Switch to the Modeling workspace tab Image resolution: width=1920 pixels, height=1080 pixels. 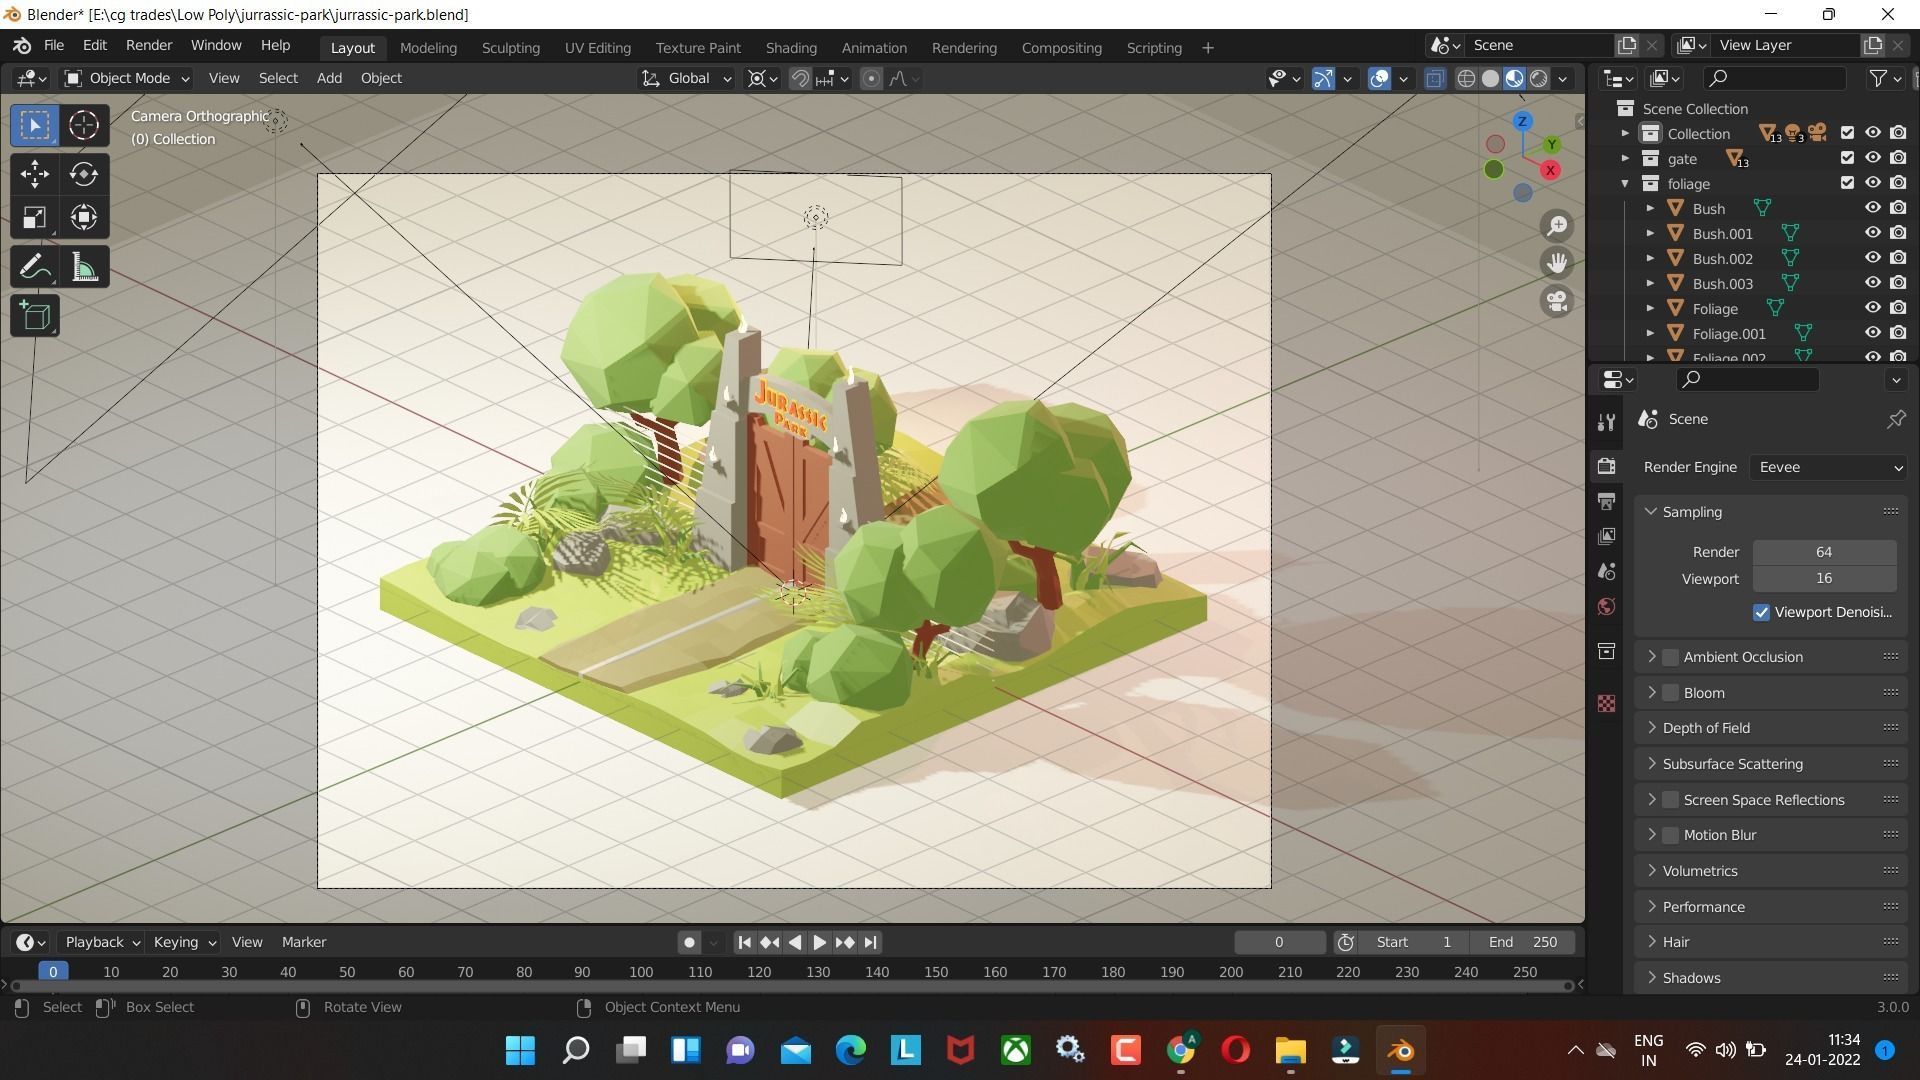tap(428, 48)
